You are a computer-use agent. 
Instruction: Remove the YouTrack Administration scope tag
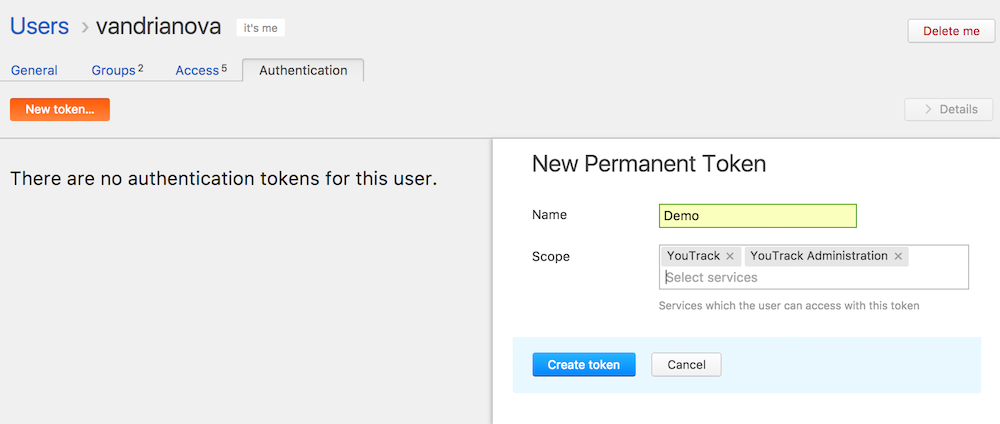coord(898,257)
